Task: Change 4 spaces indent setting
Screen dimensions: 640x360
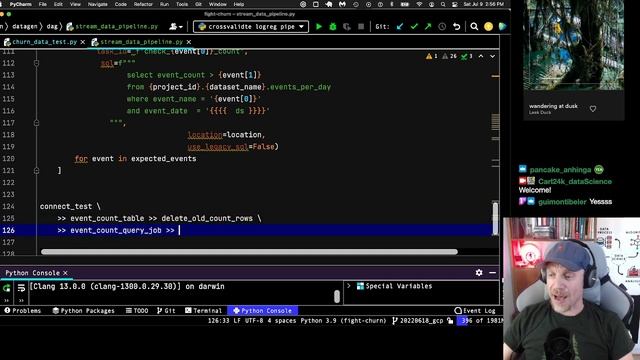Action: [282, 321]
